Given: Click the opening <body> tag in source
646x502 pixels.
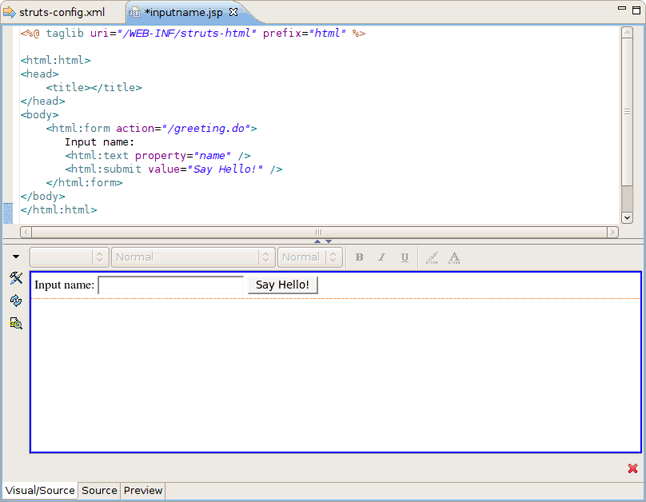Looking at the screenshot, I should 40,115.
